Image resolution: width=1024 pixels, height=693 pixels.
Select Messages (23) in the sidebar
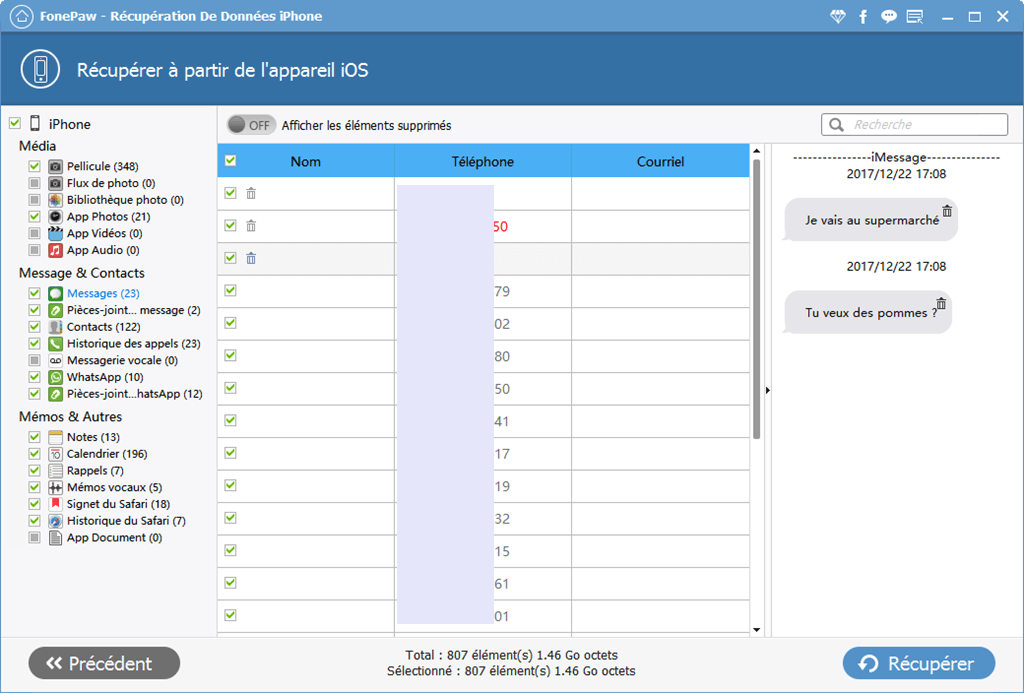pyautogui.click(x=102, y=293)
